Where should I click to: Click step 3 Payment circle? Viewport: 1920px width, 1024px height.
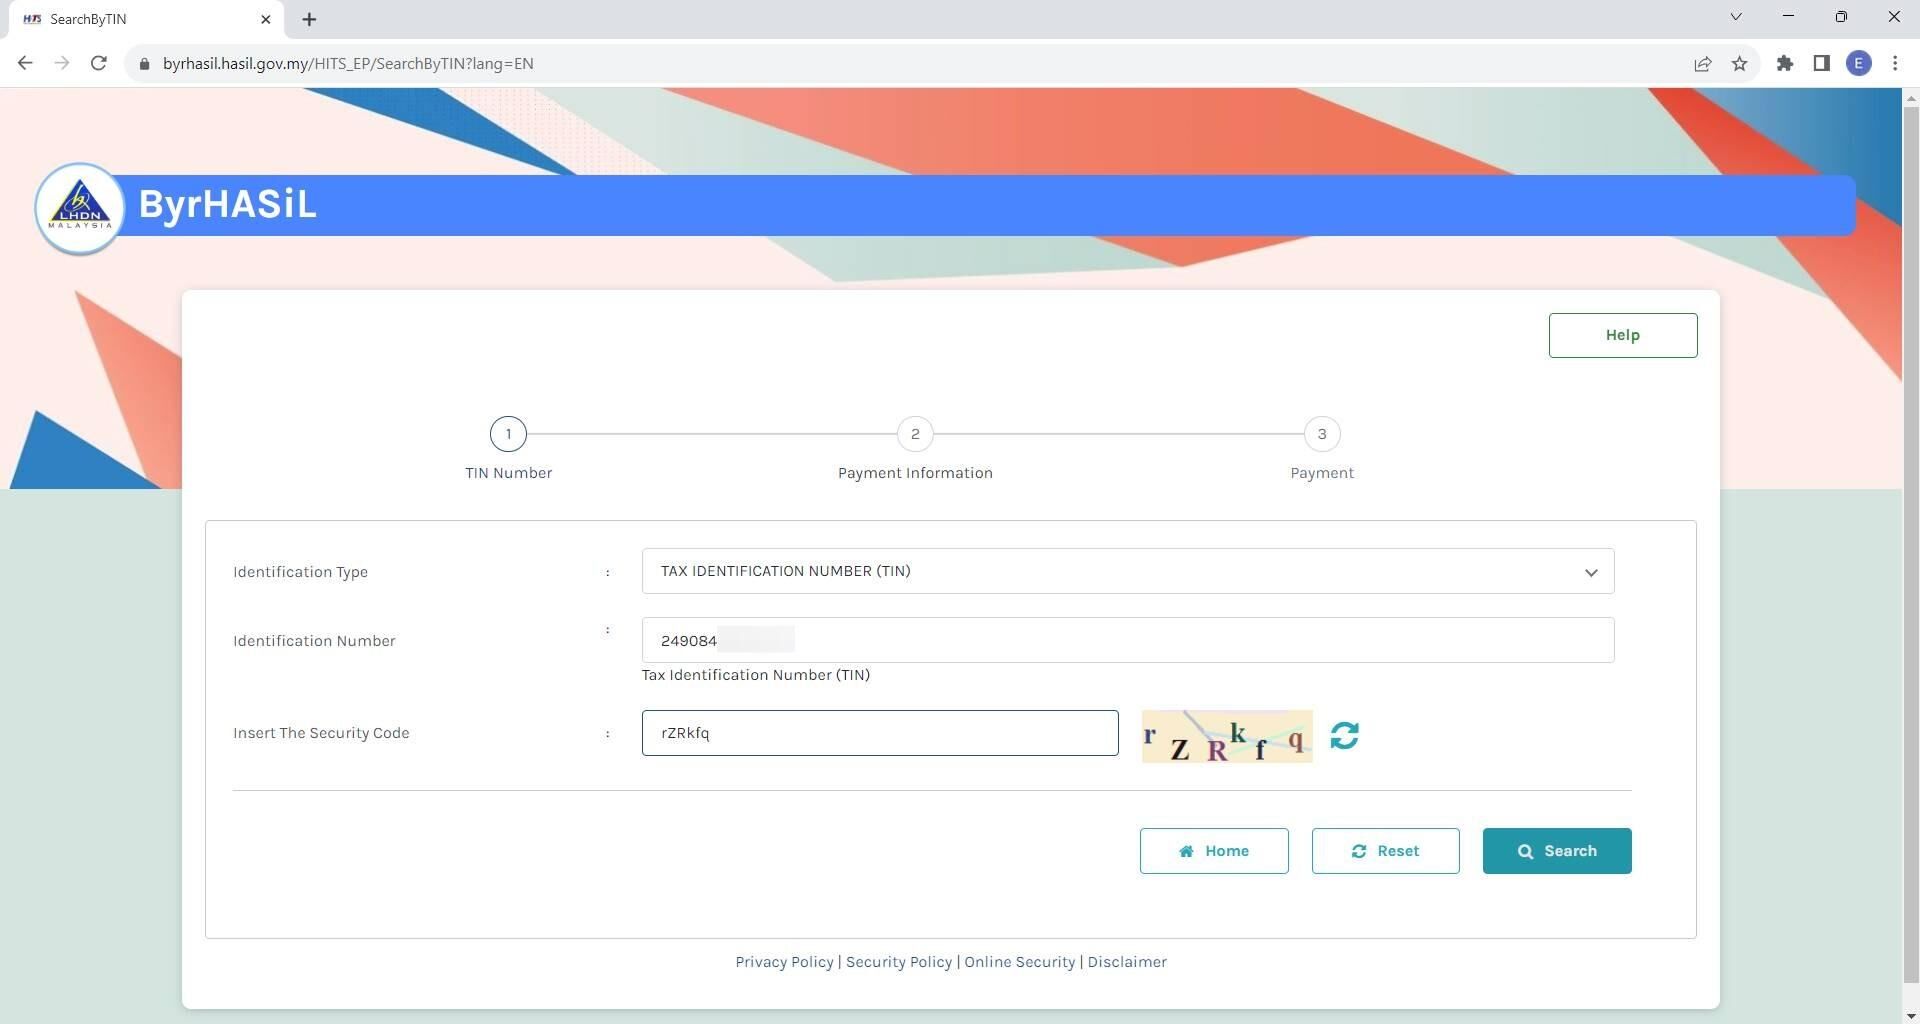[x=1322, y=434]
